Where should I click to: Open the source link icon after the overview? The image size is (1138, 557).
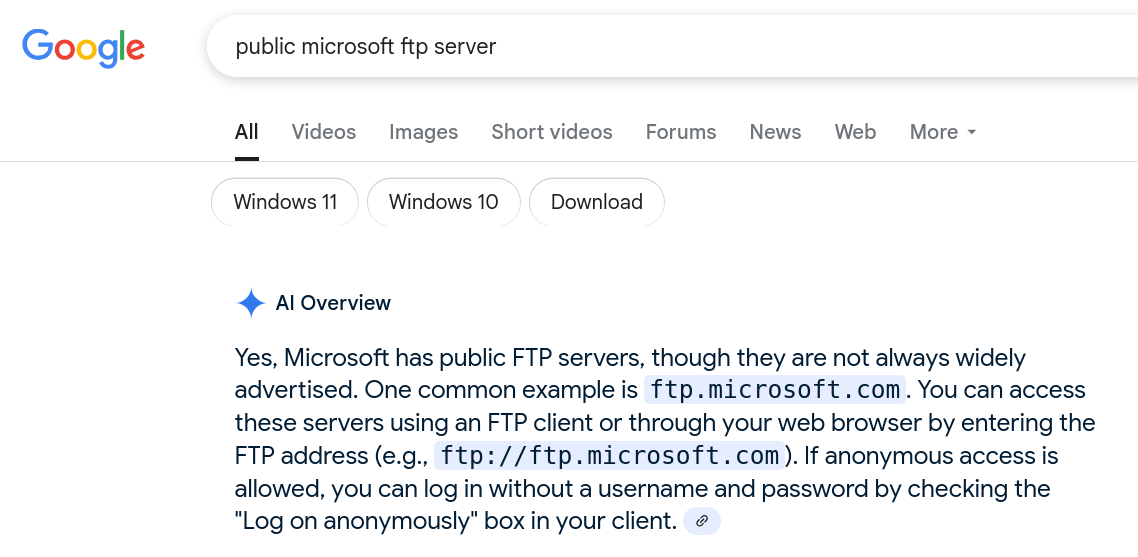pos(701,521)
